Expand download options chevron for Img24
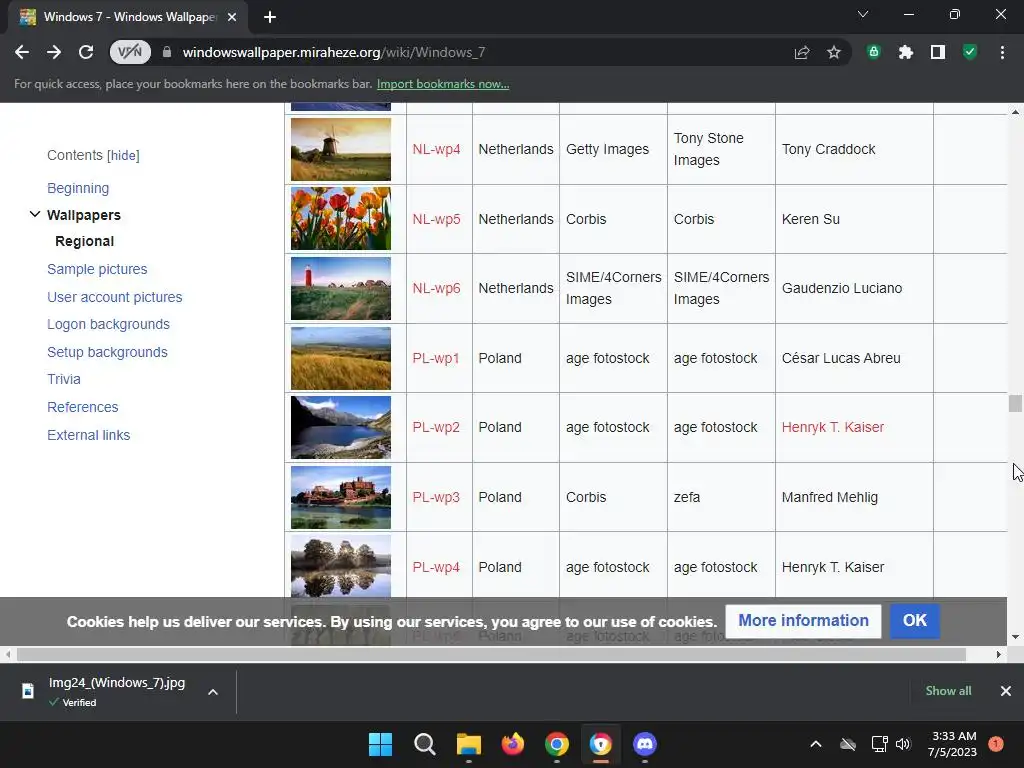1024x768 pixels. point(213,692)
